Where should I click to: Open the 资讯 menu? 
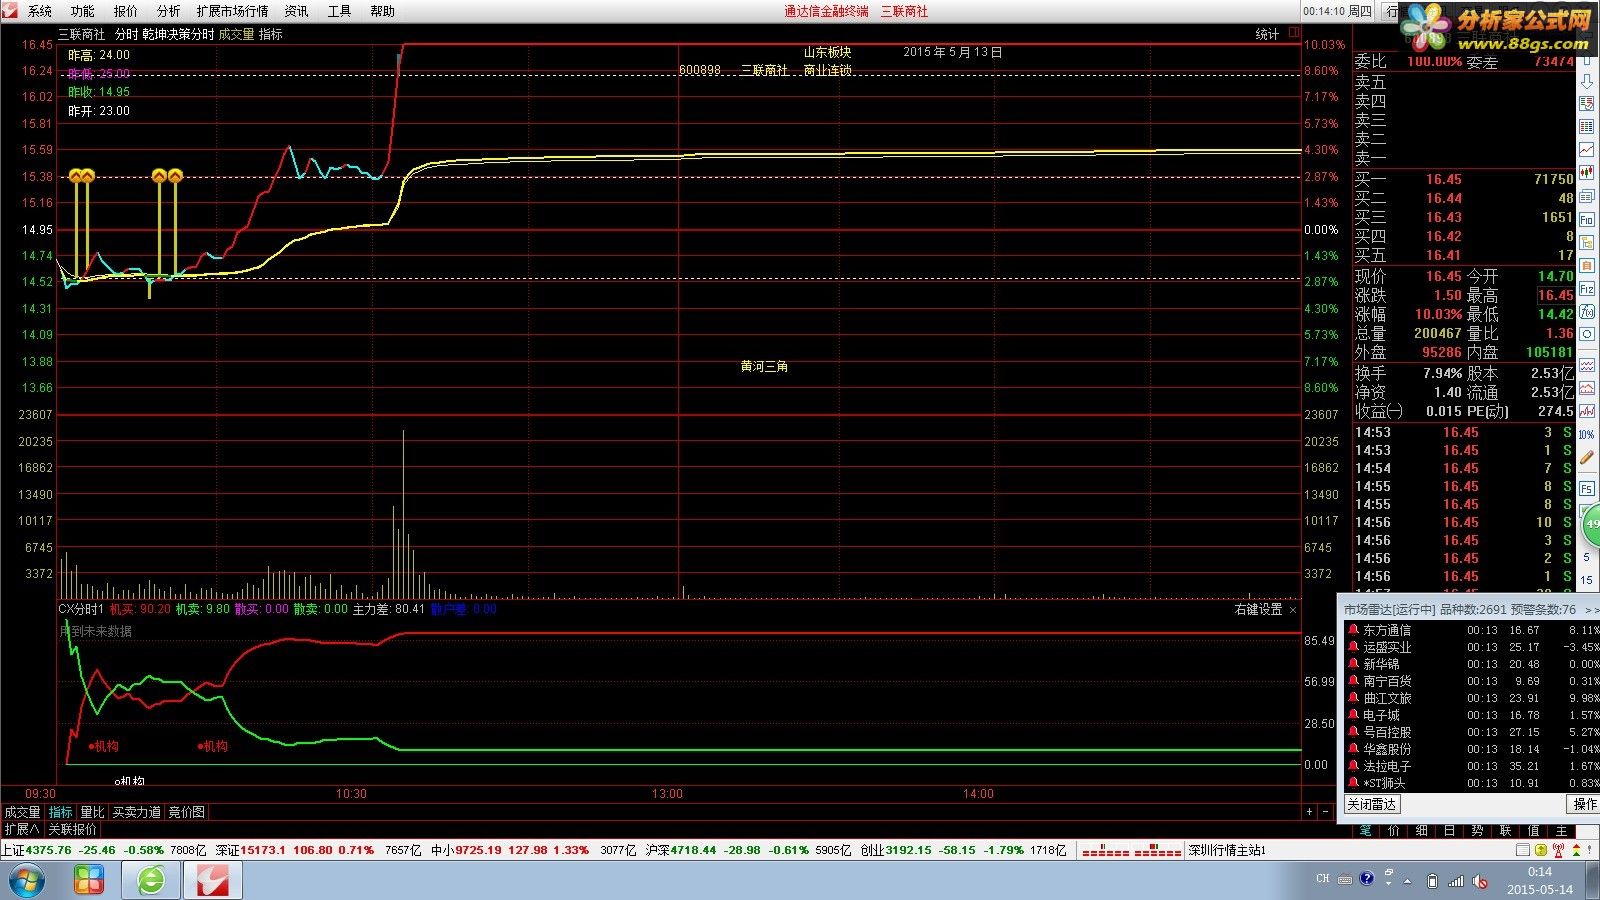coord(297,11)
